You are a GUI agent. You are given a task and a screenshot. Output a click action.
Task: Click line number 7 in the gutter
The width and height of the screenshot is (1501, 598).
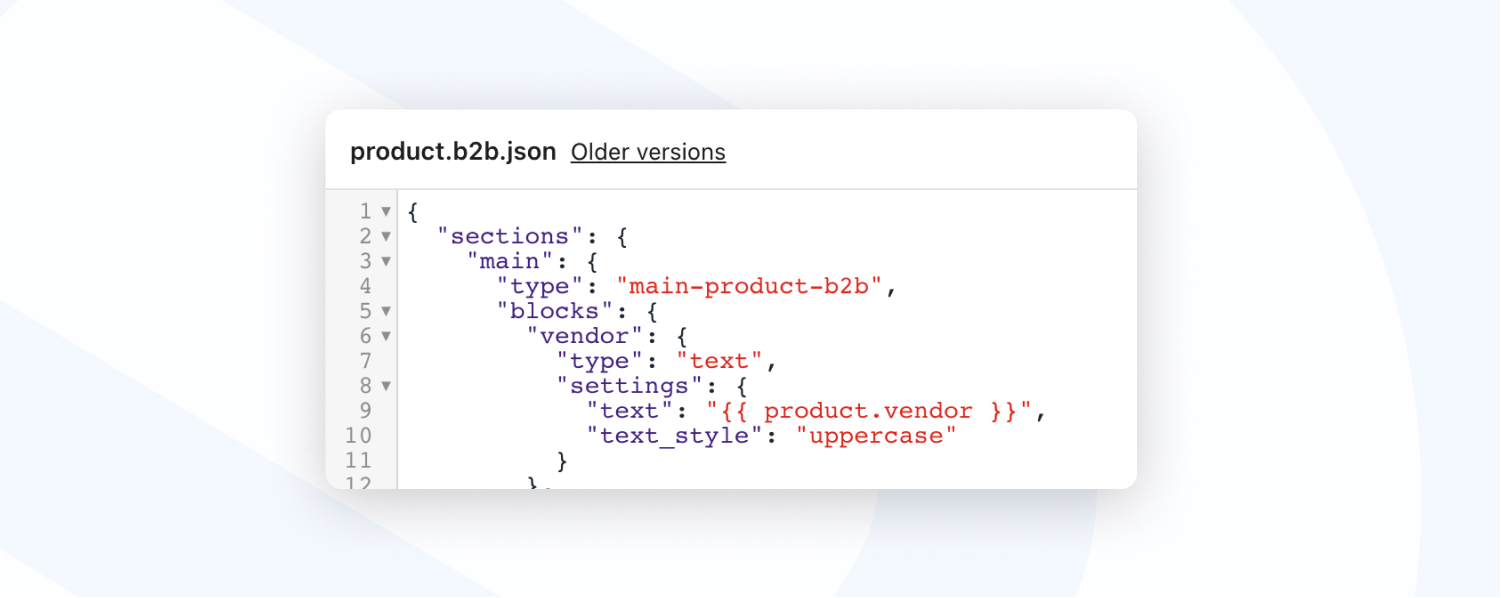tap(365, 361)
